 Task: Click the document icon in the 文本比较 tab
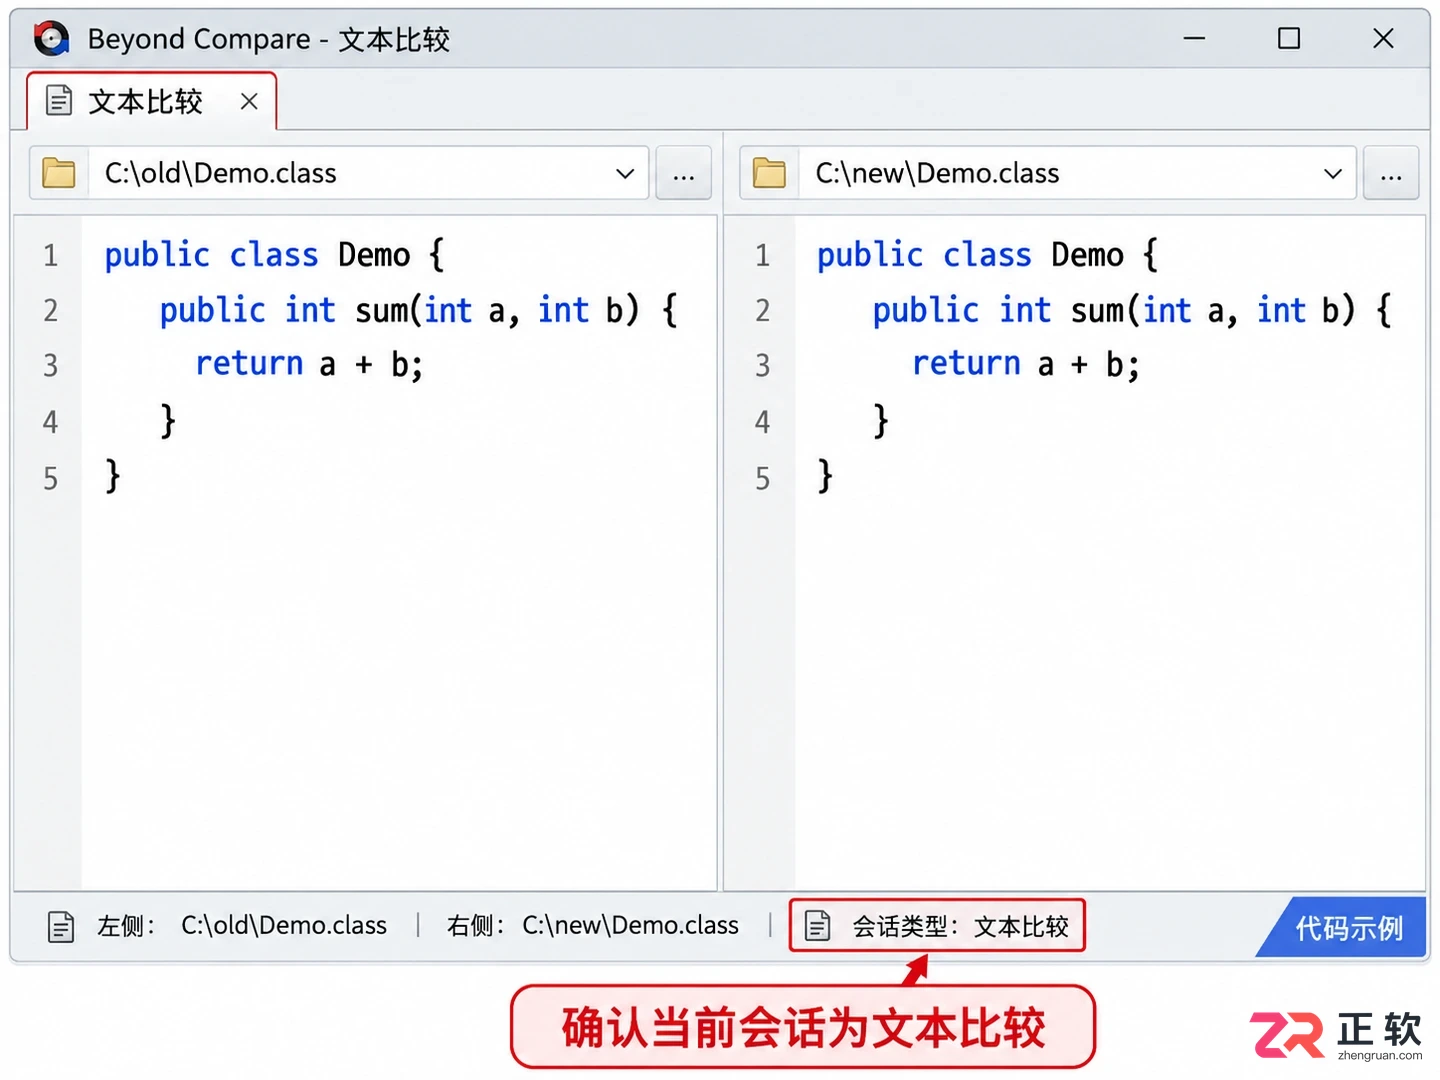60,101
